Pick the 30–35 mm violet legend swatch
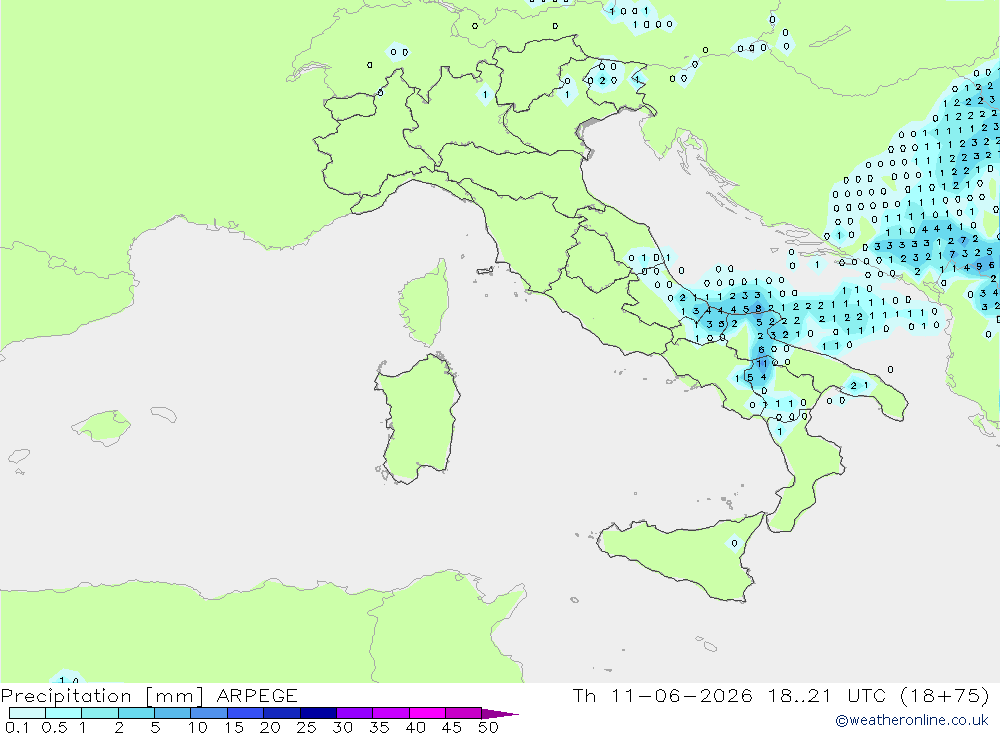 point(354,713)
